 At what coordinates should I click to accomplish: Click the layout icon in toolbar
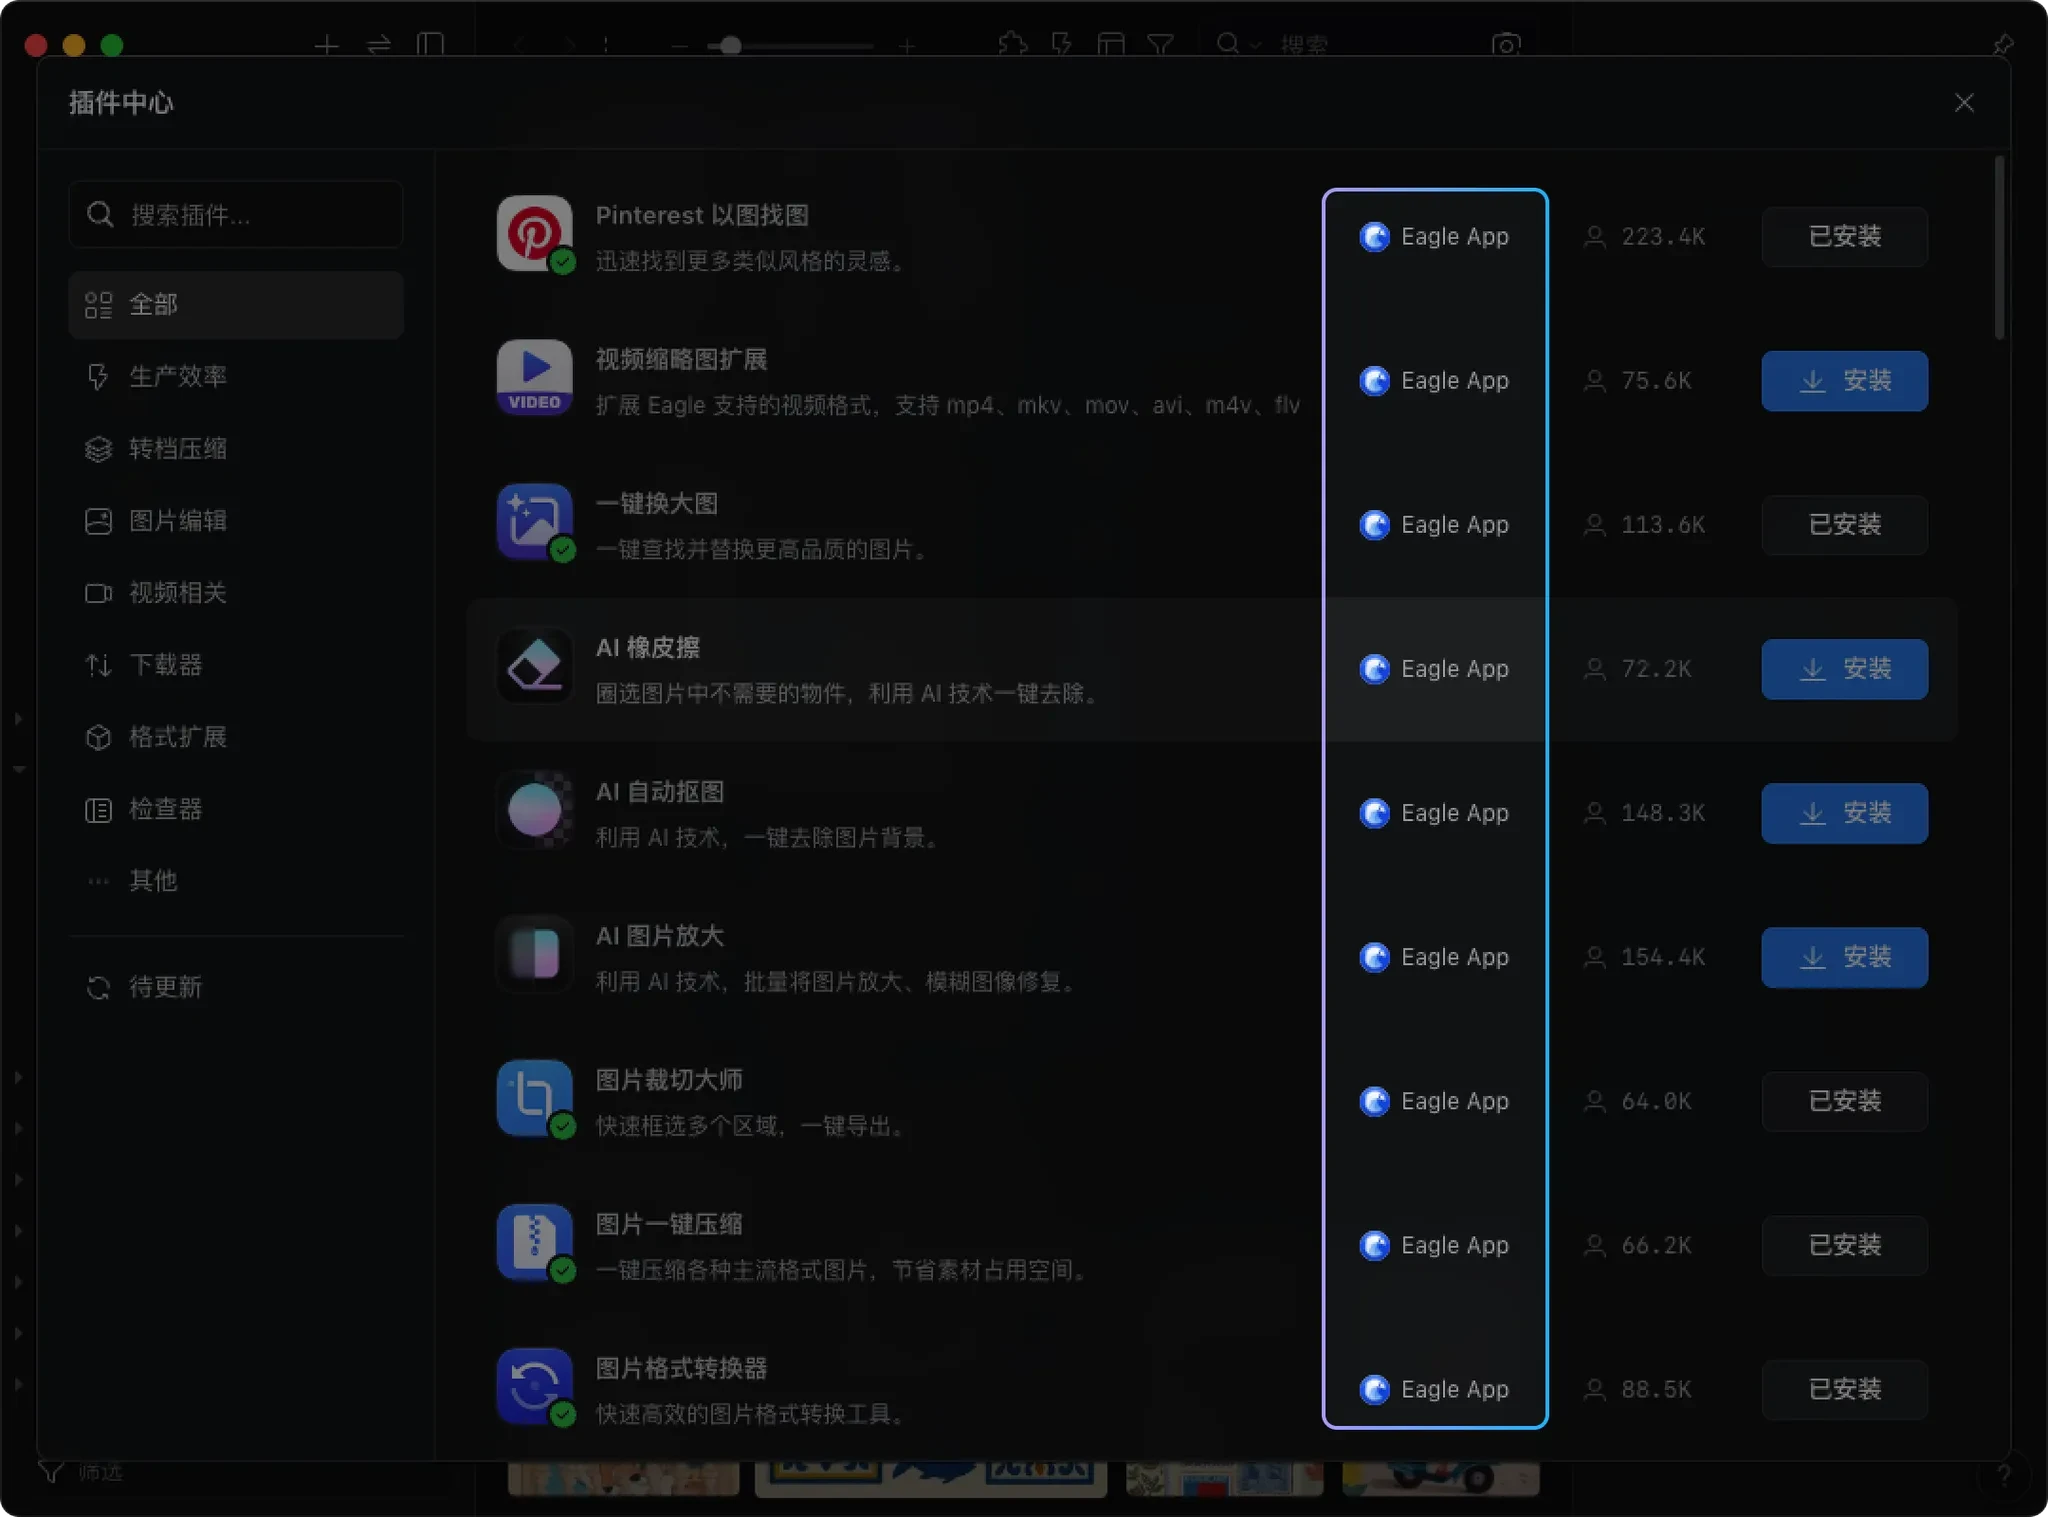(x=1111, y=45)
